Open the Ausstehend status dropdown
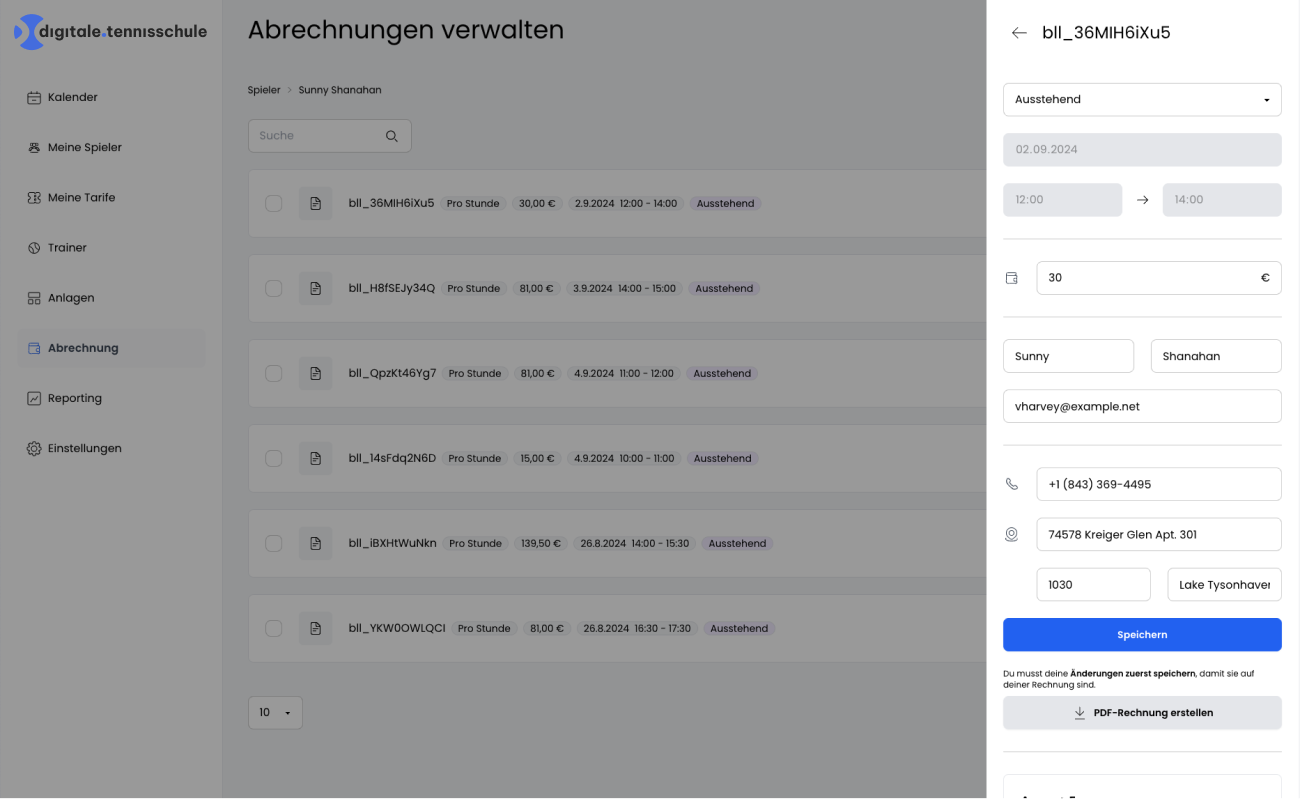 tap(1142, 99)
